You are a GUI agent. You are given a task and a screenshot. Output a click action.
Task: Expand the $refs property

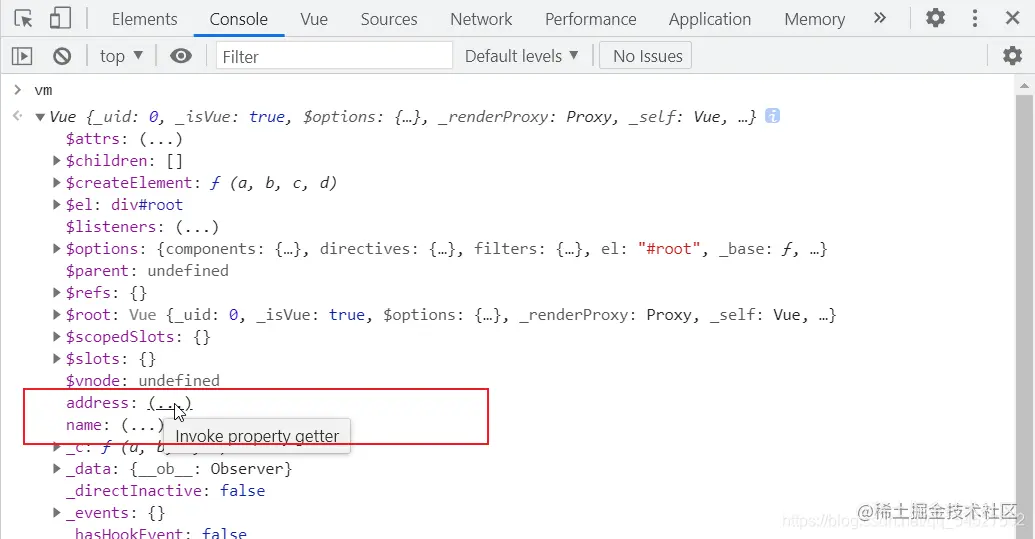(x=57, y=292)
